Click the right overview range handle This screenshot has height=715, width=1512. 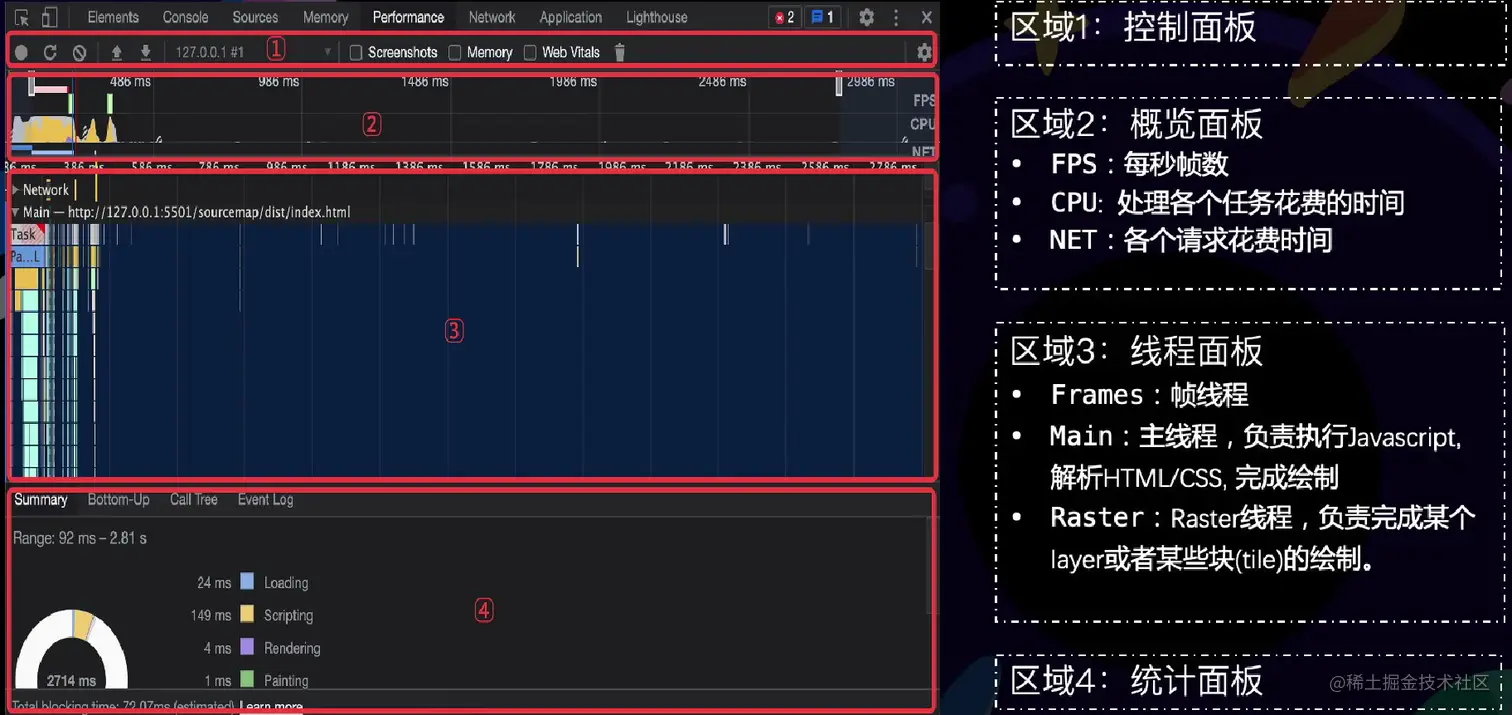click(x=839, y=84)
